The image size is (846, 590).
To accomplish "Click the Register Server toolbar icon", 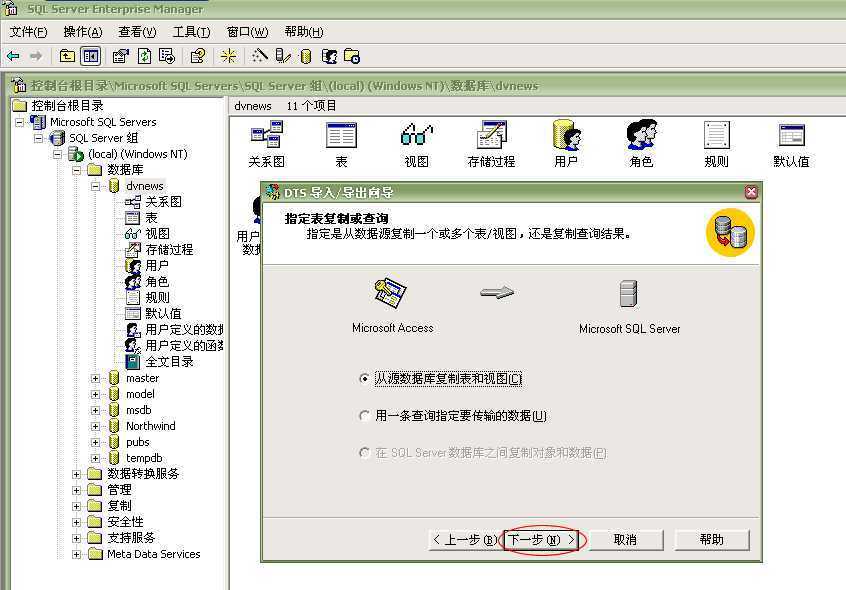I will point(283,56).
